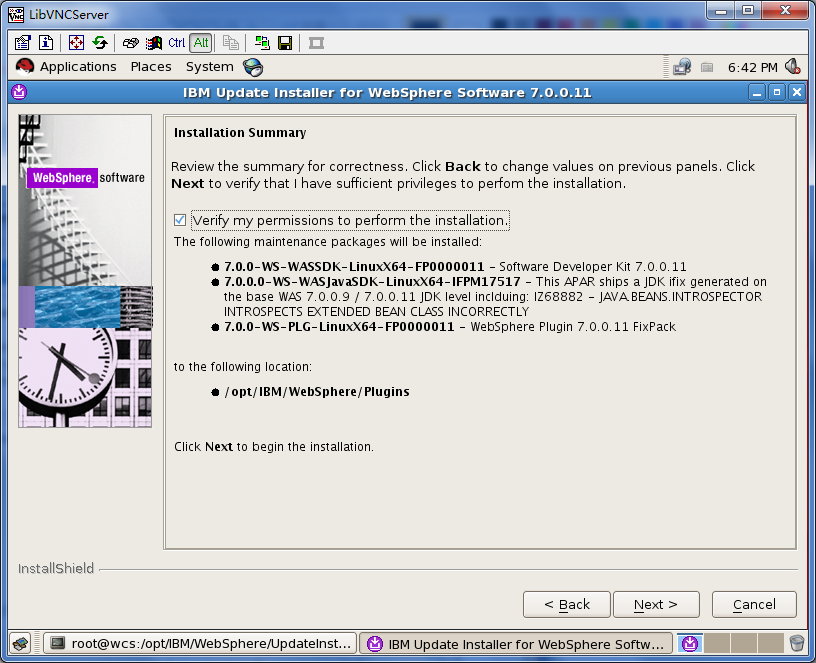816x663 pixels.
Task: Uncheck Verify my permissions checkbox
Action: [180, 220]
